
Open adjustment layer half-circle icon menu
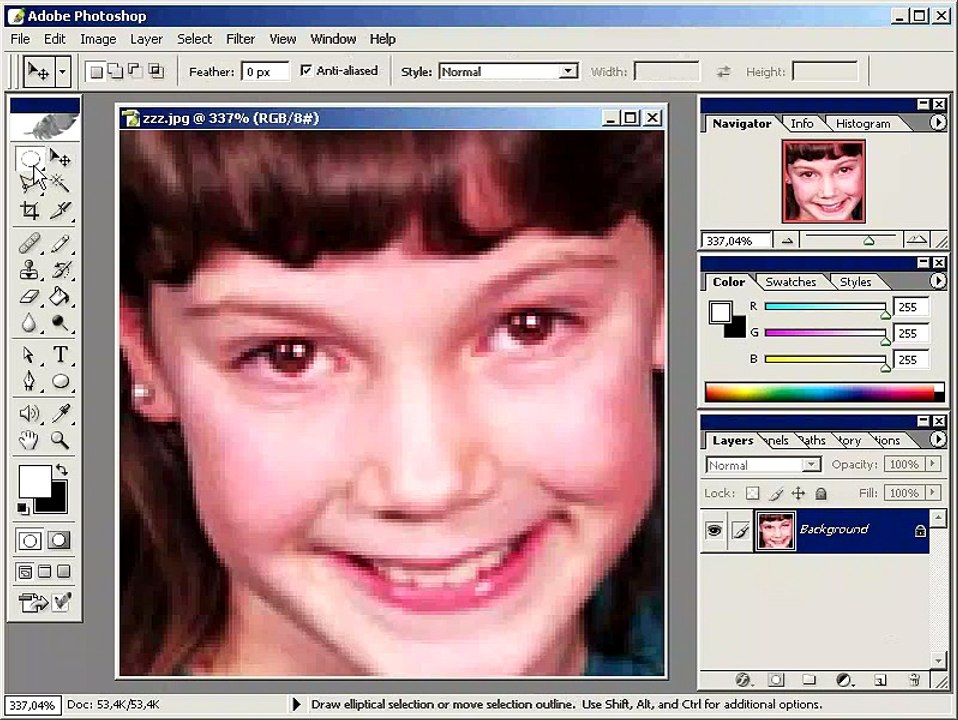[844, 680]
